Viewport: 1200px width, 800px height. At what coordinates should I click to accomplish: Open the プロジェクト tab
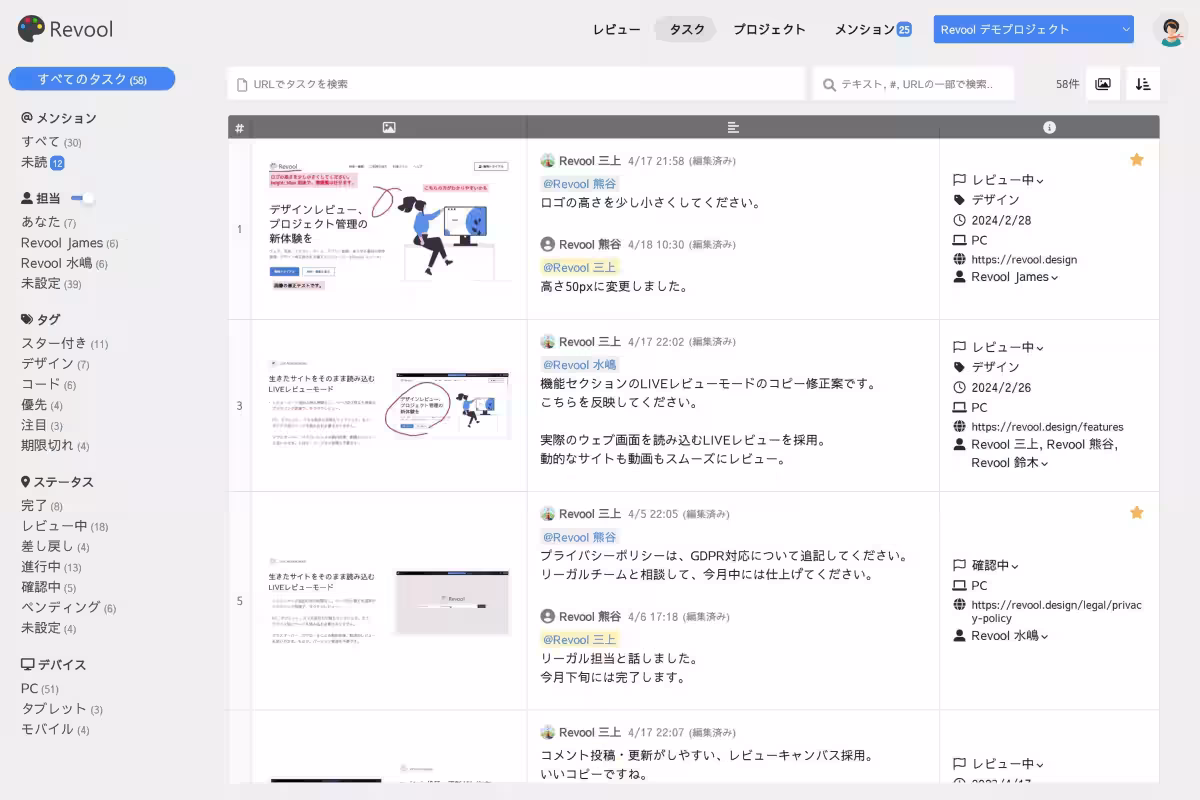click(x=770, y=29)
